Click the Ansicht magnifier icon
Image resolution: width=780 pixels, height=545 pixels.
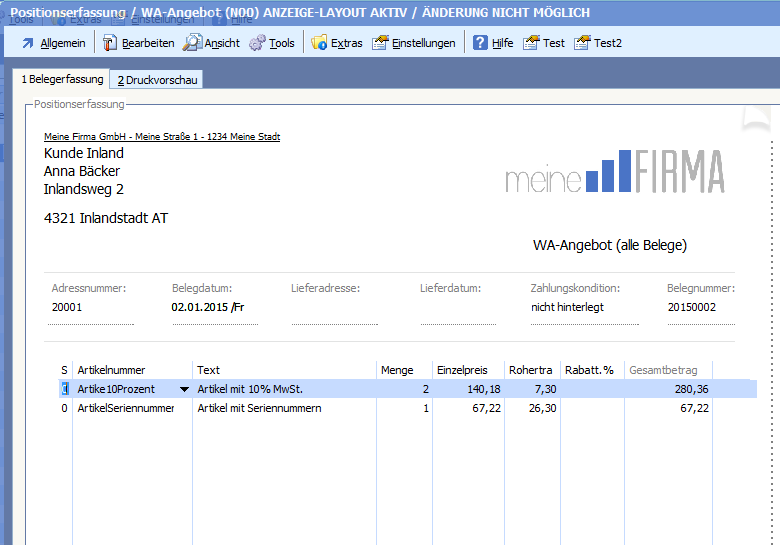click(192, 43)
